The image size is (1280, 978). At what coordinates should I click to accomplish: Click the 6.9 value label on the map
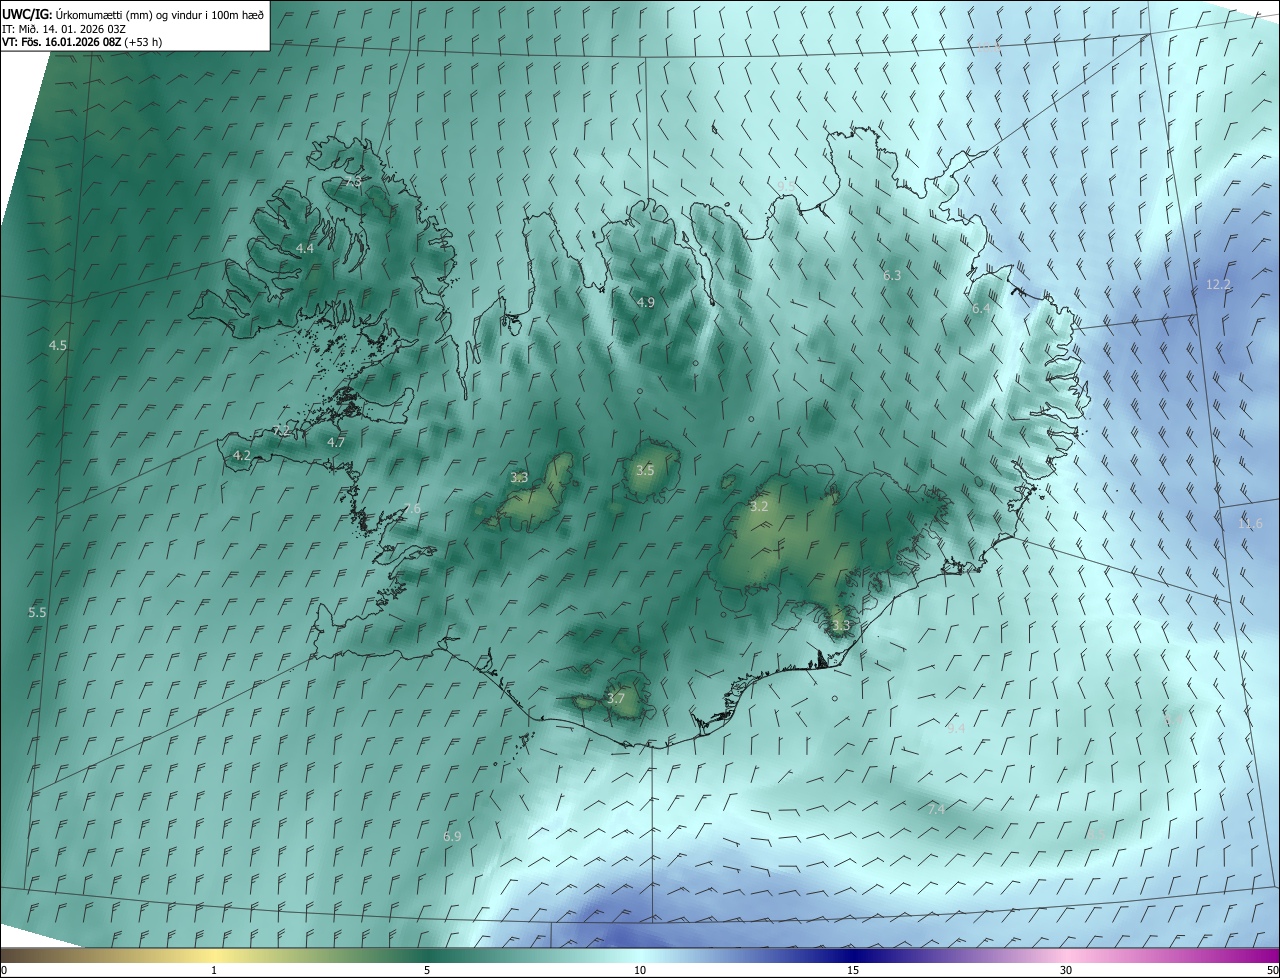(452, 836)
